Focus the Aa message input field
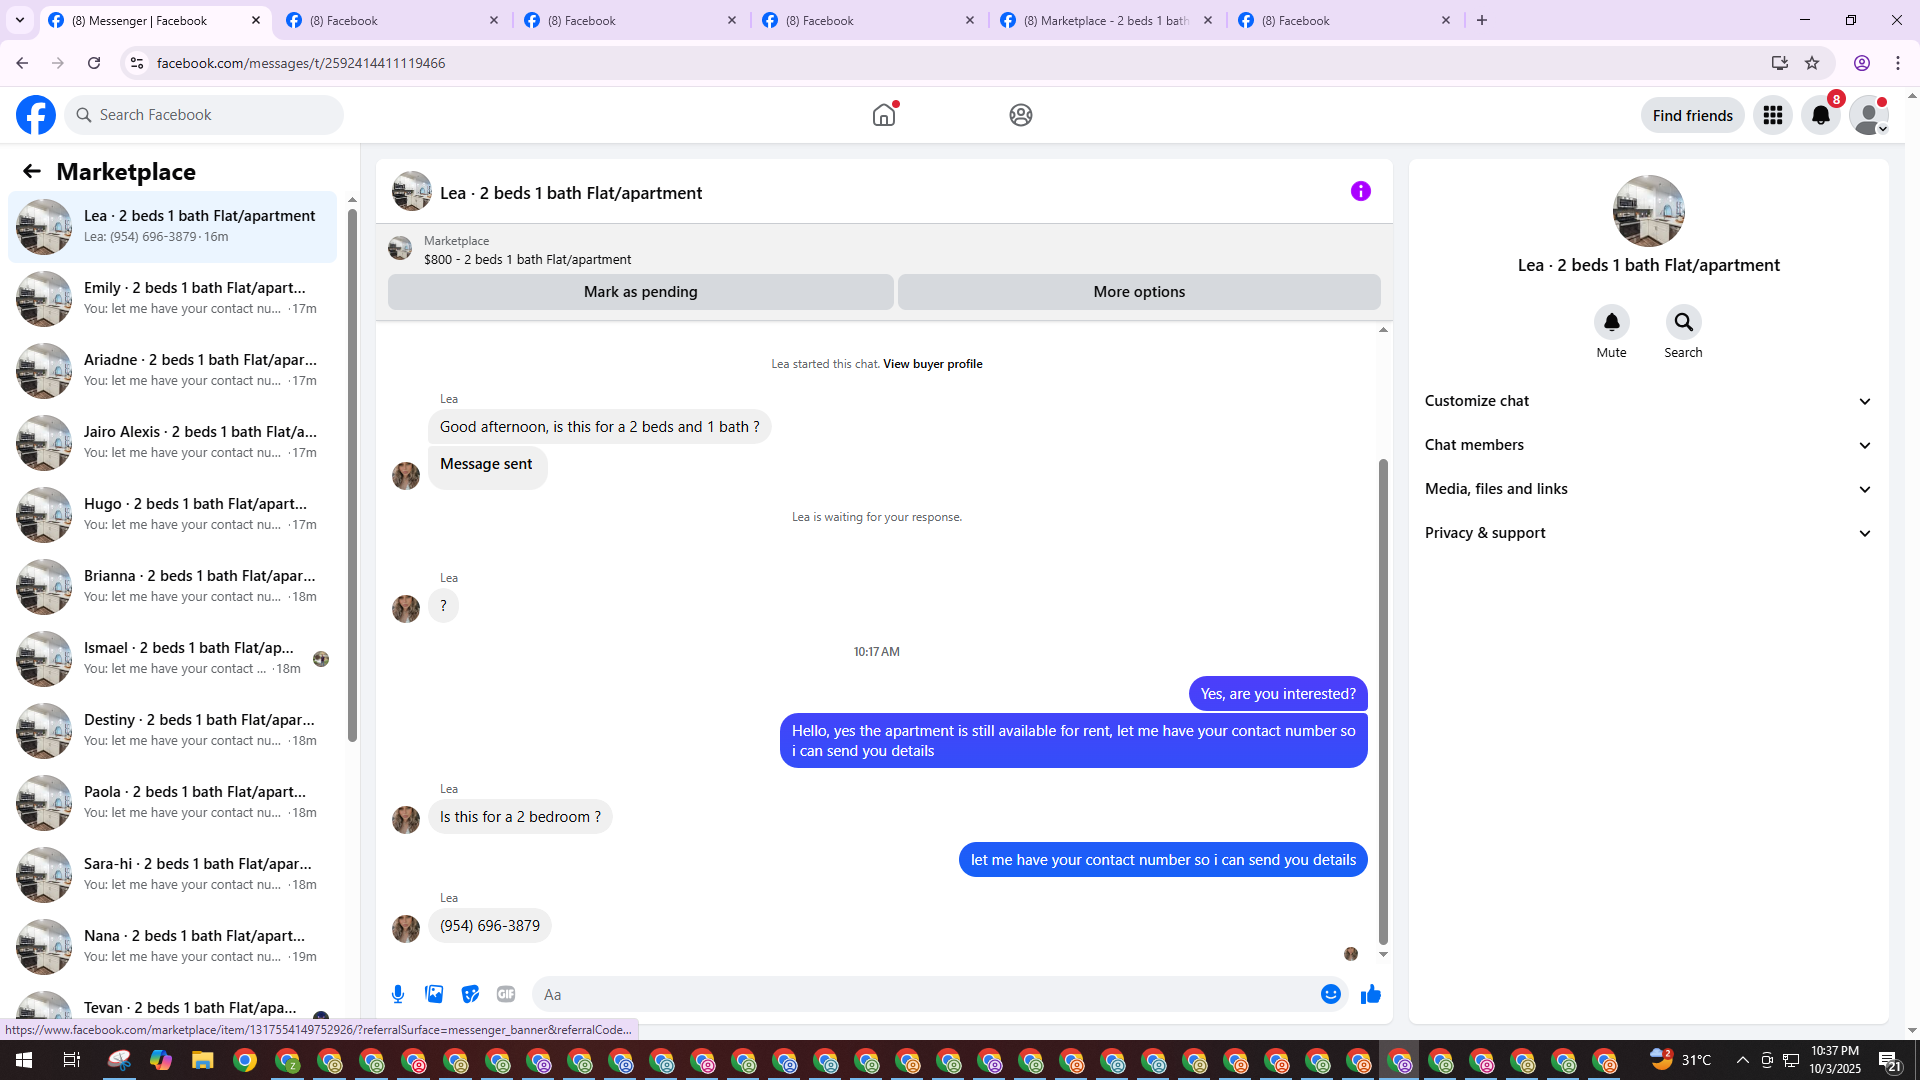Screen dimensions: 1920x1080 (925, 994)
